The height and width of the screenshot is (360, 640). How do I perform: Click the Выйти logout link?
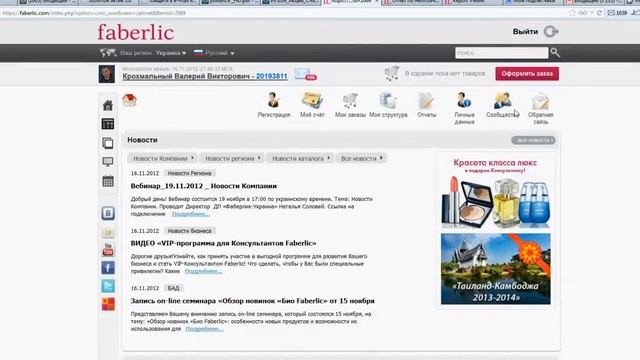tap(525, 31)
